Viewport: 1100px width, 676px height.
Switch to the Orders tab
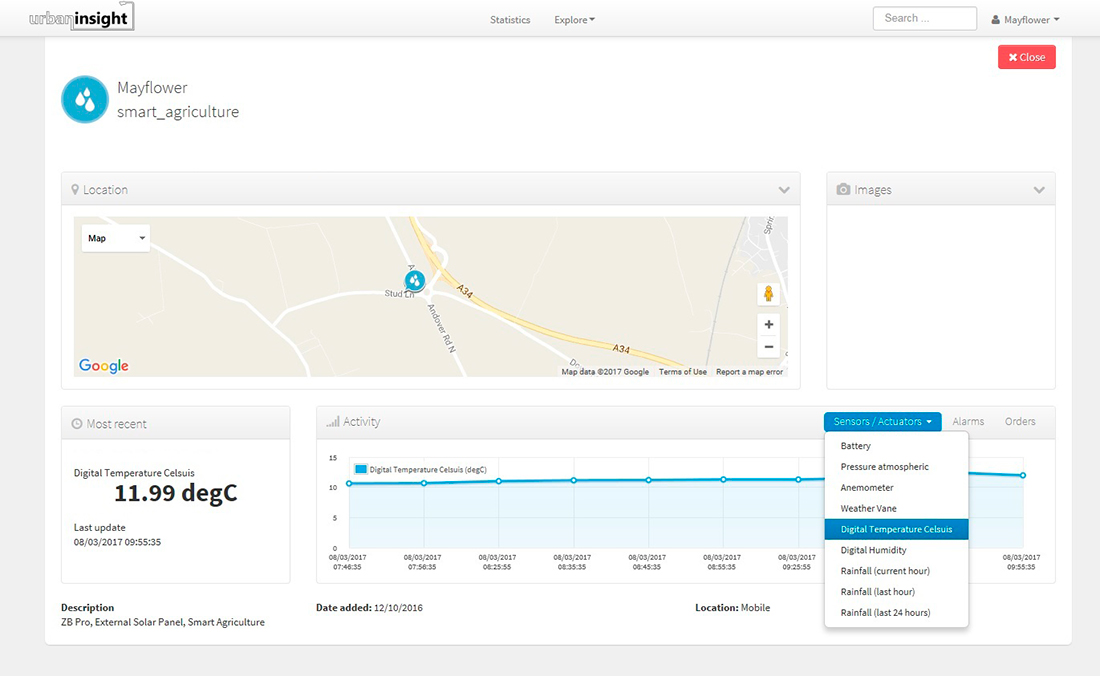pyautogui.click(x=1020, y=421)
